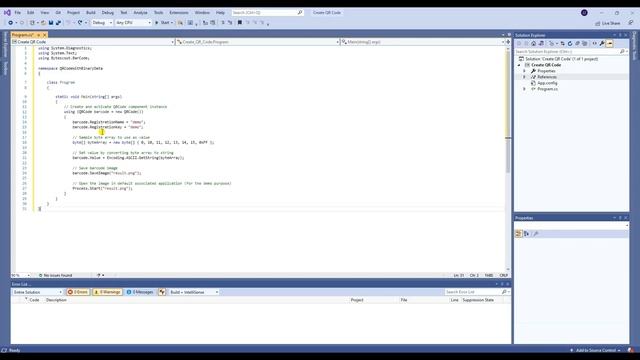Open the Debug menu

[x=108, y=13]
